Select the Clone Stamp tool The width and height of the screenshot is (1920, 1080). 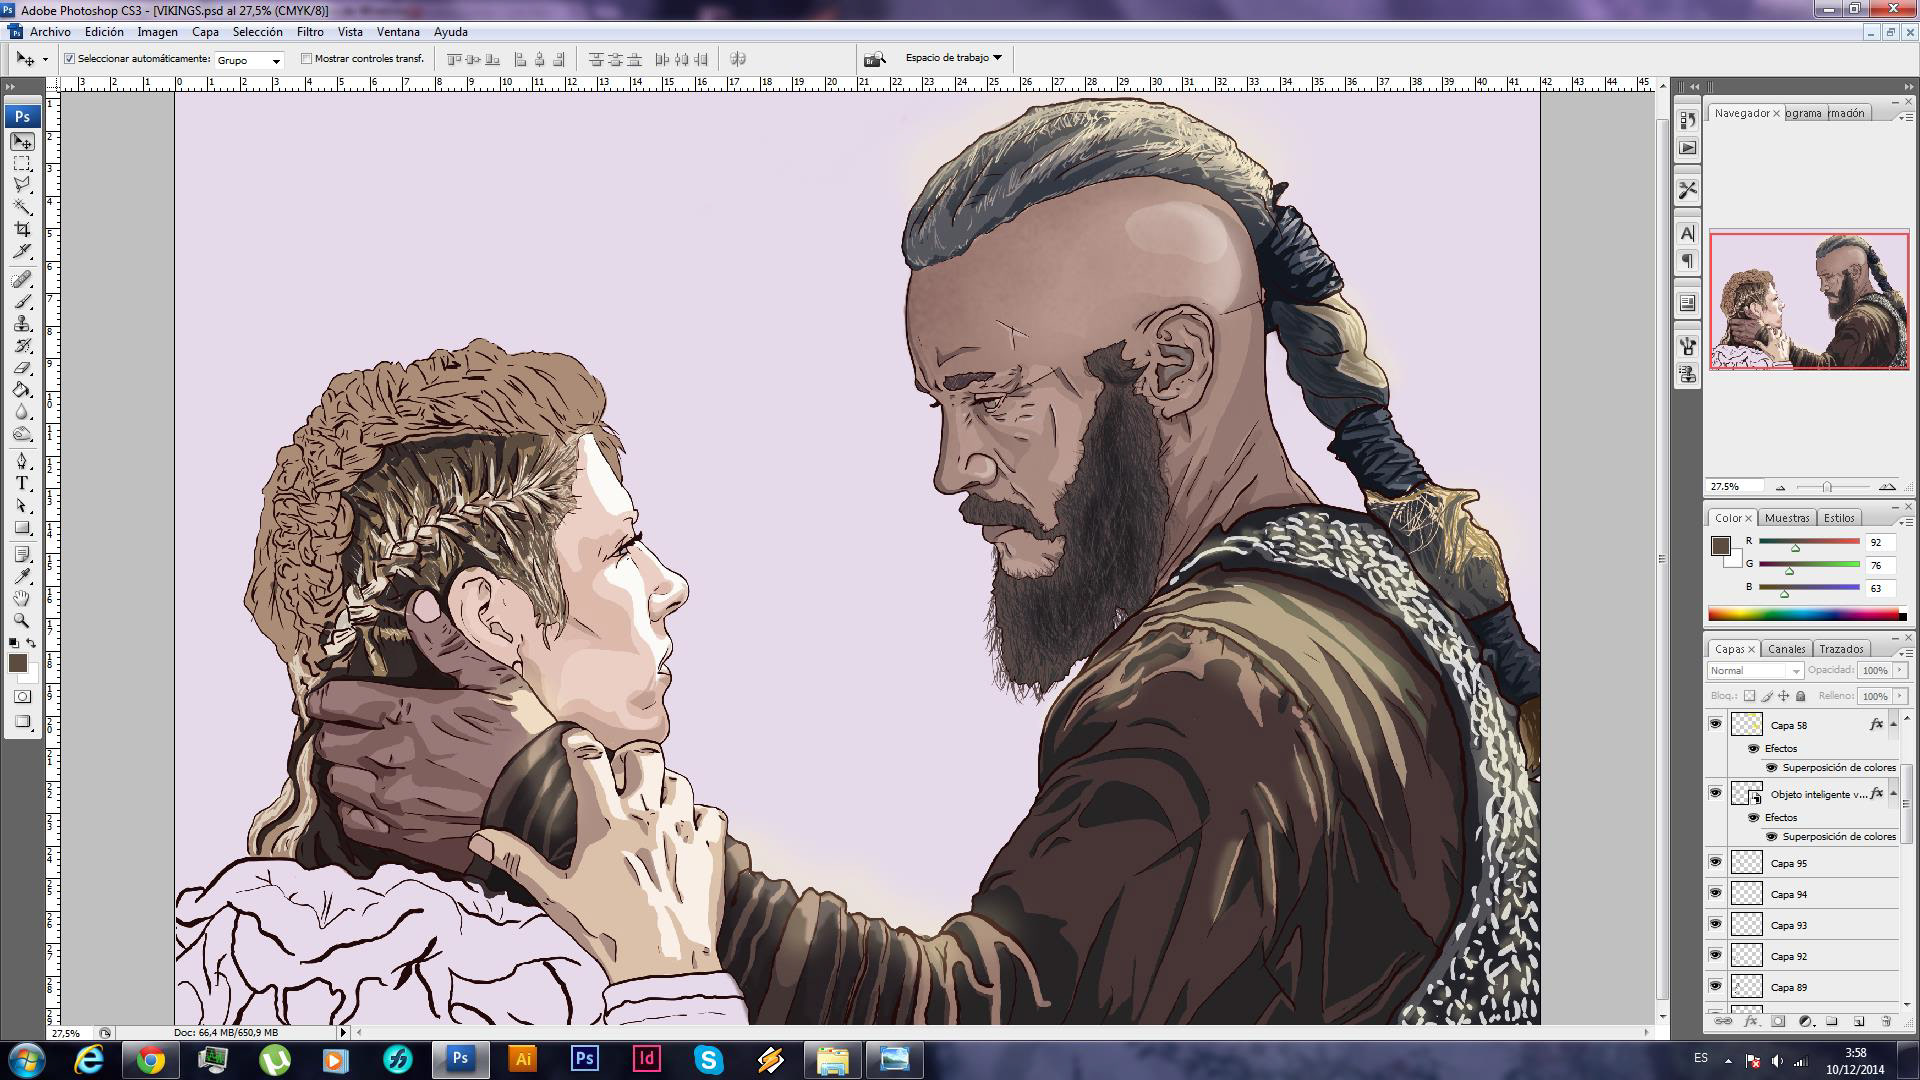(22, 324)
